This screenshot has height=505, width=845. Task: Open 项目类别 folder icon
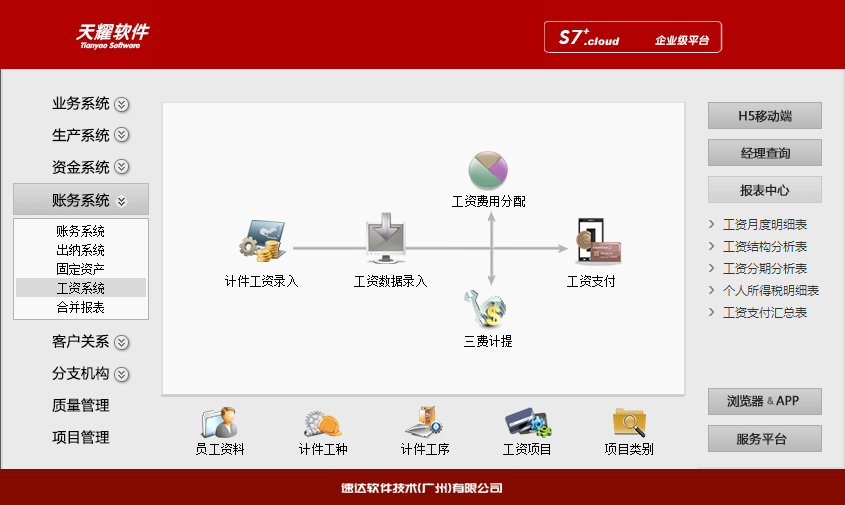629,423
